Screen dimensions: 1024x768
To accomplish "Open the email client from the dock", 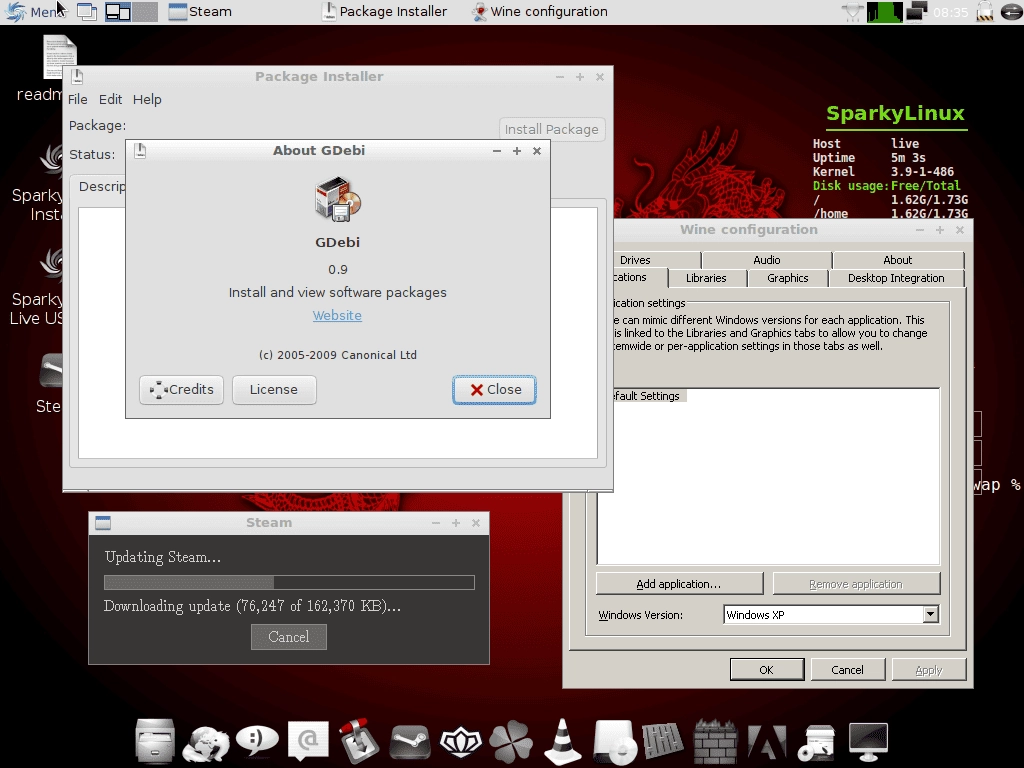I will (308, 740).
